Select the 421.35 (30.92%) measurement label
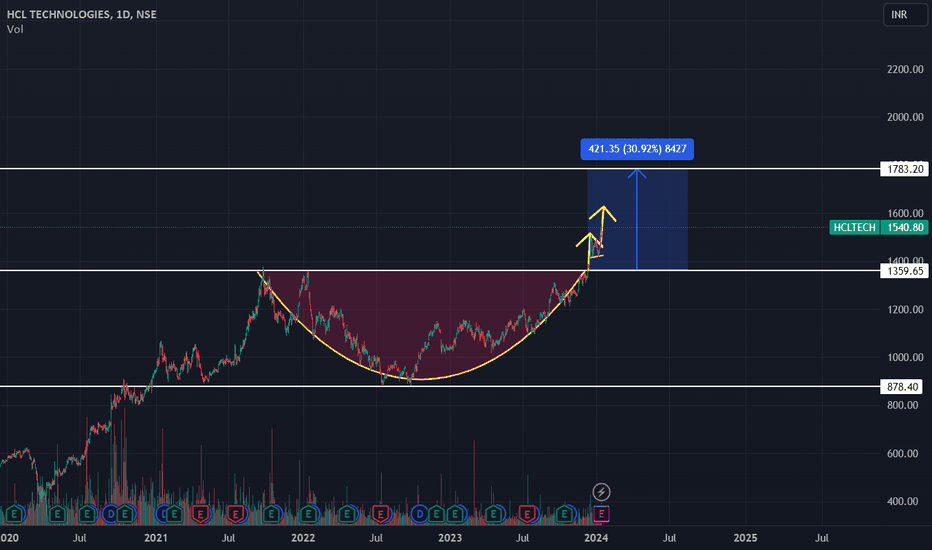Image resolution: width=932 pixels, height=550 pixels. [637, 149]
